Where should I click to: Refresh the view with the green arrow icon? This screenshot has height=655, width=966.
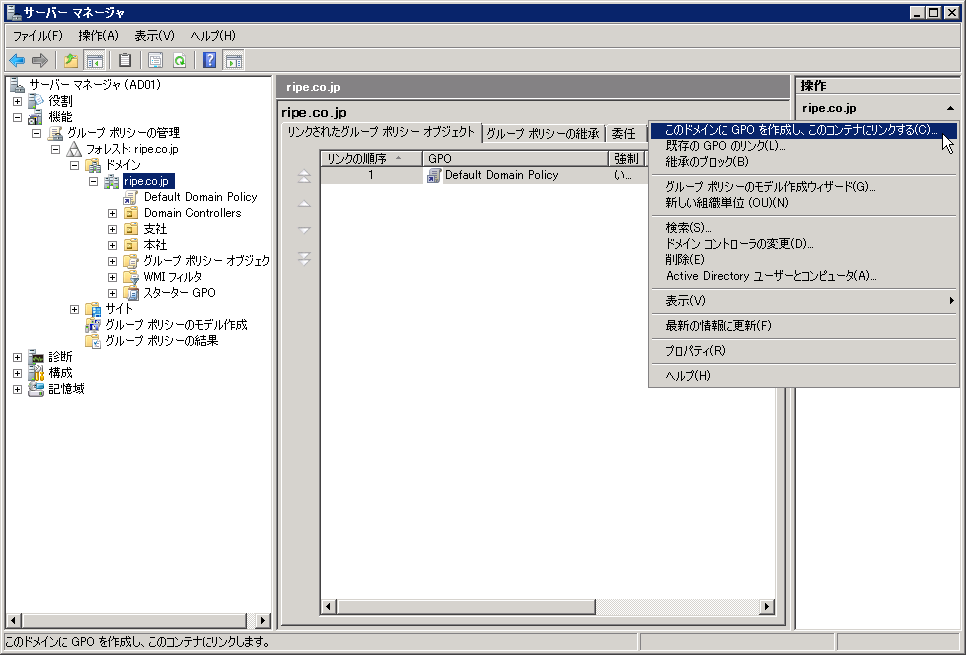coord(179,60)
